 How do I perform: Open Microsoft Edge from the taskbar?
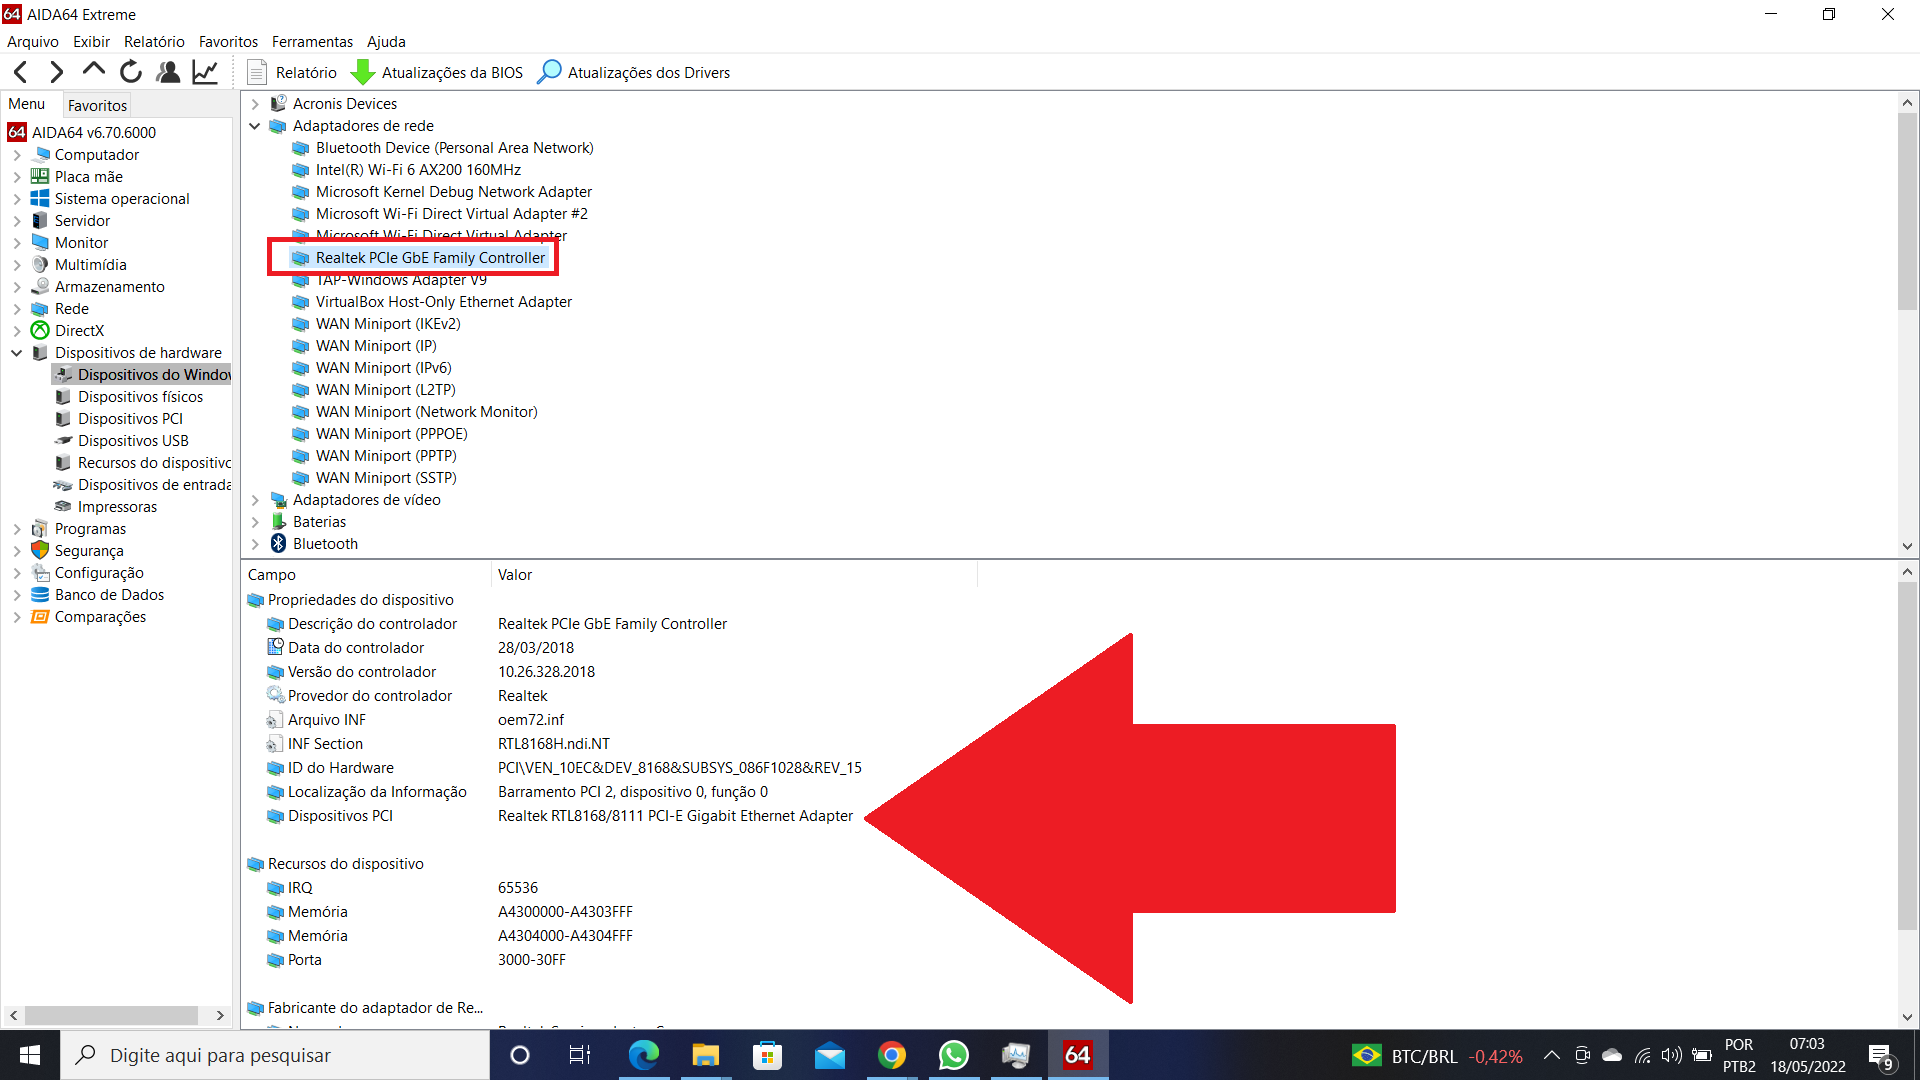[643, 1055]
